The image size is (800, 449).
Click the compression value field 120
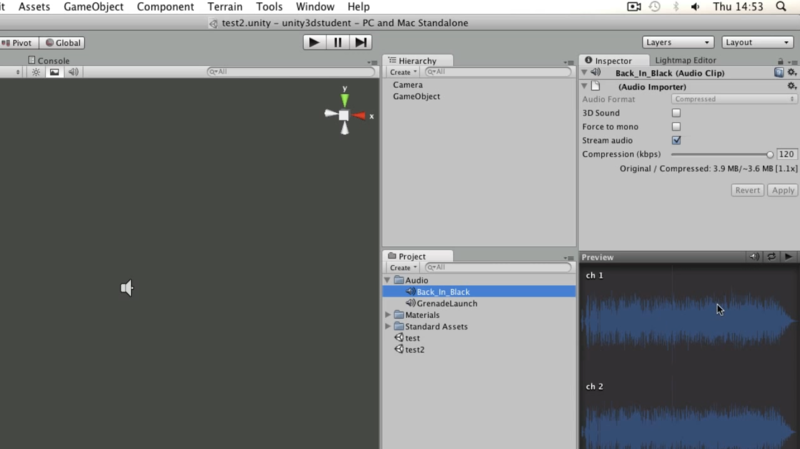coord(786,154)
